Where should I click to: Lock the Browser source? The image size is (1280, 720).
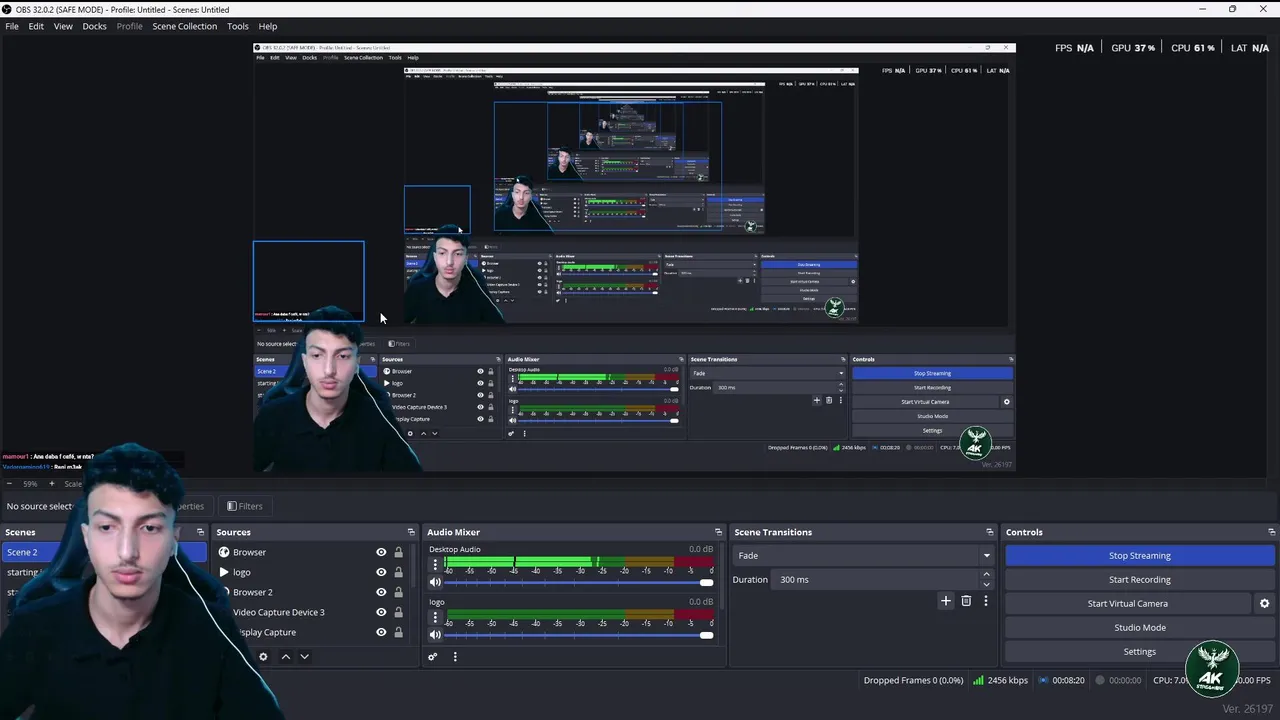[398, 552]
